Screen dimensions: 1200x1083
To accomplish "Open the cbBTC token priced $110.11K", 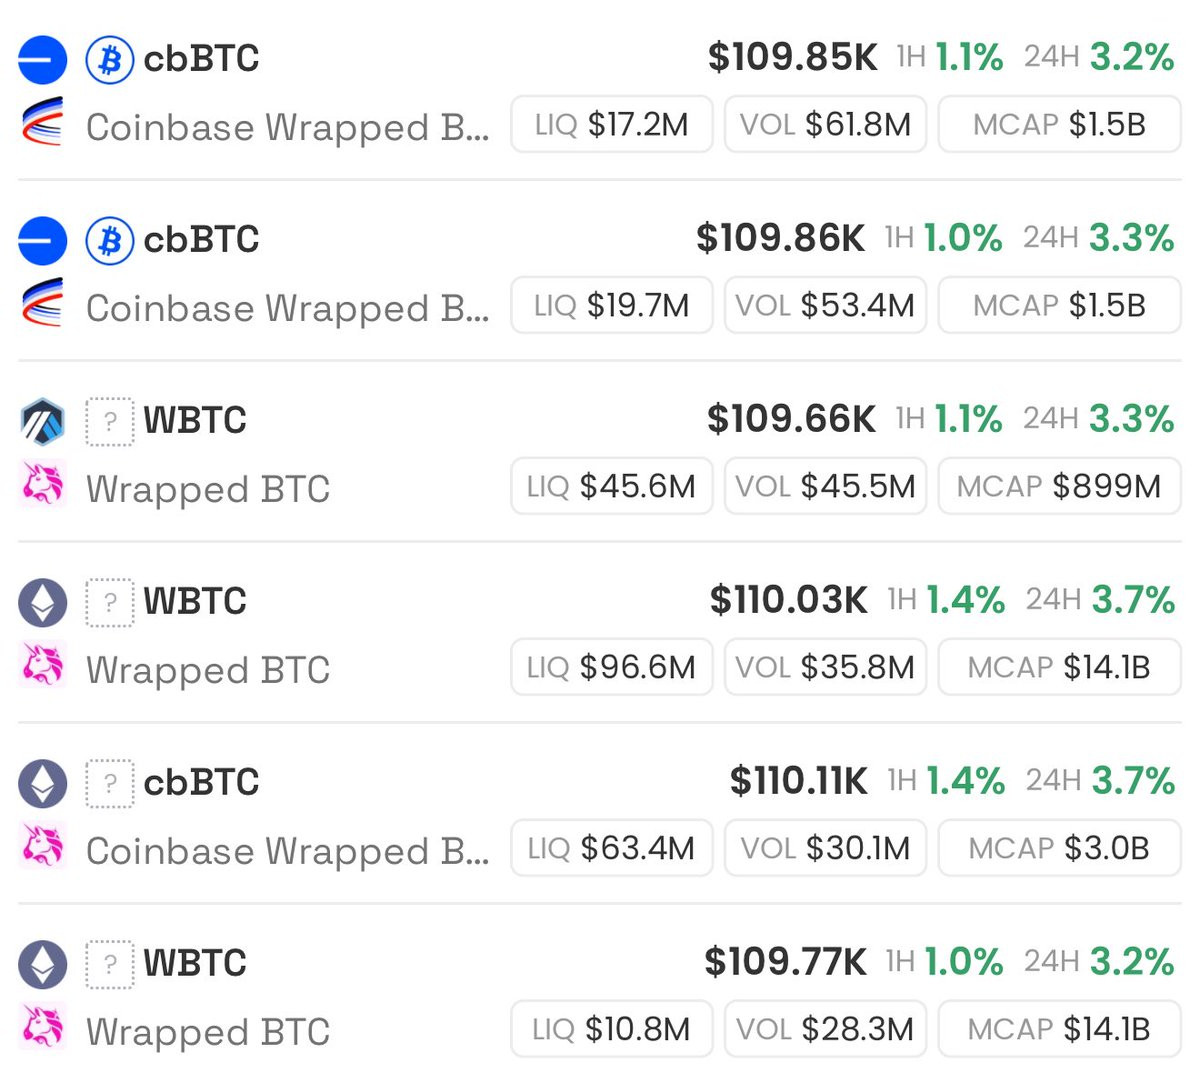I will 201,782.
